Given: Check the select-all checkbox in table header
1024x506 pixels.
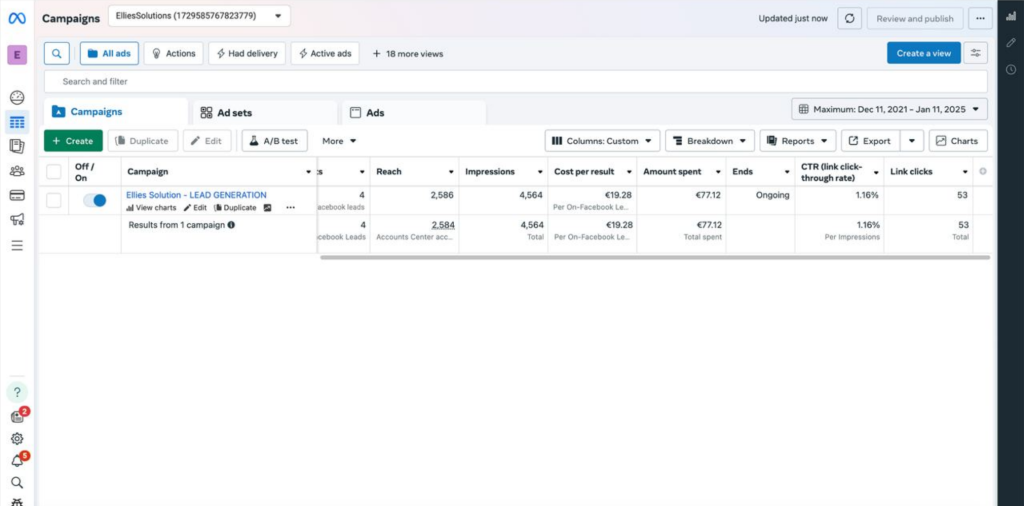Looking at the screenshot, I should pyautogui.click(x=54, y=172).
